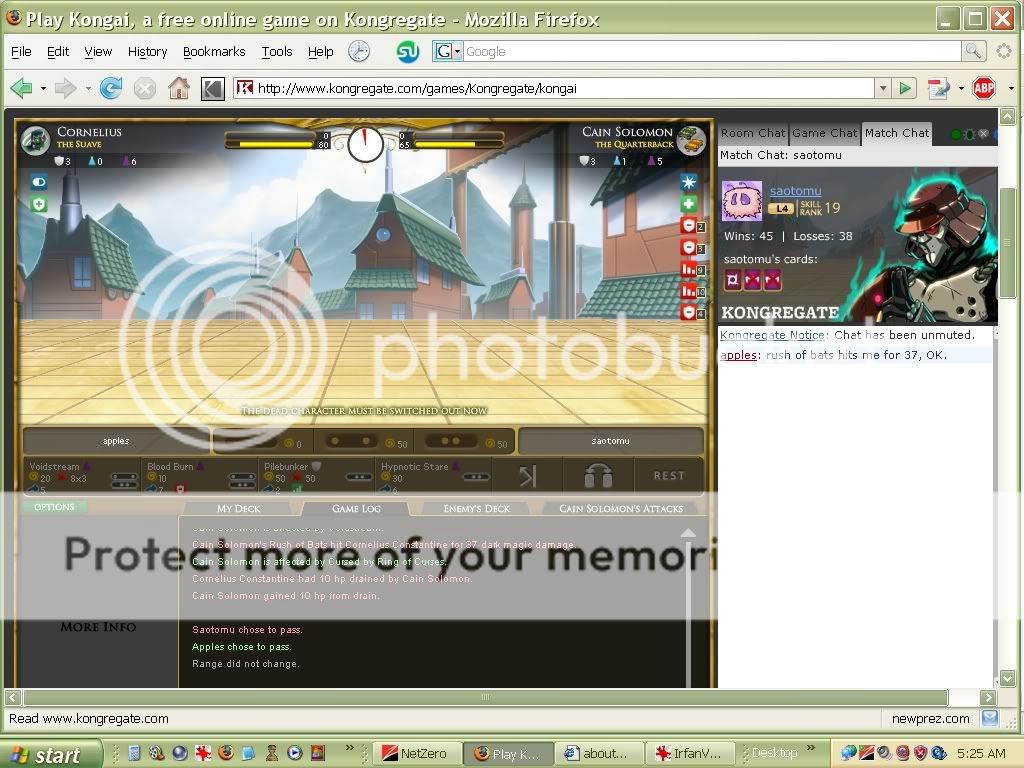The image size is (1024, 768).
Task: Switch to the Room Chat tab
Action: [x=752, y=133]
